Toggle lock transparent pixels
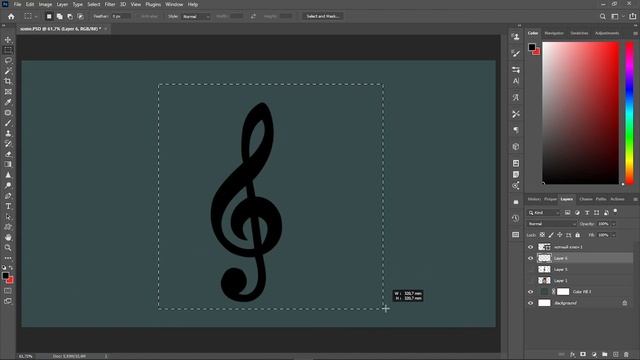The height and width of the screenshot is (360, 640). 542,235
